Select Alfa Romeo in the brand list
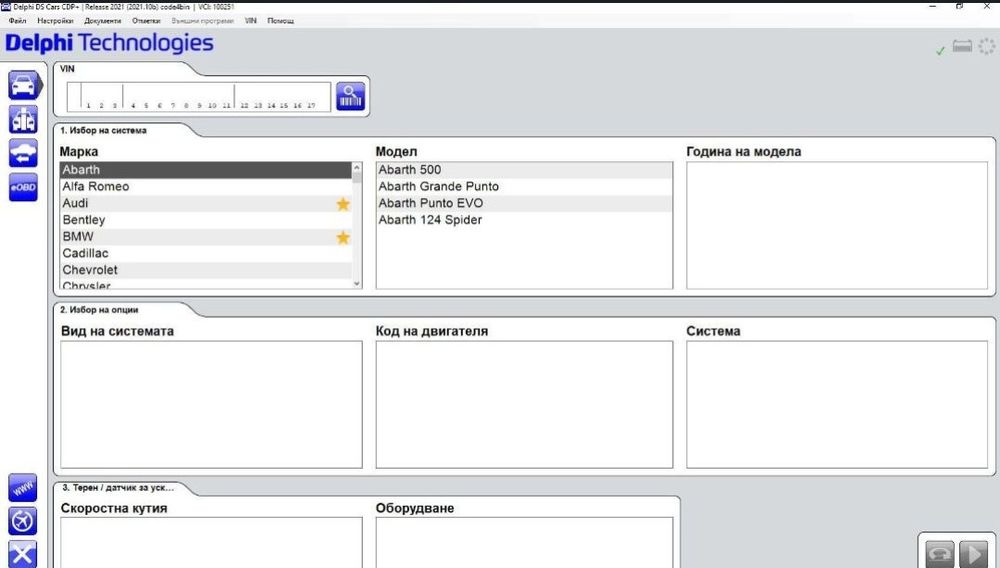 [x=205, y=186]
